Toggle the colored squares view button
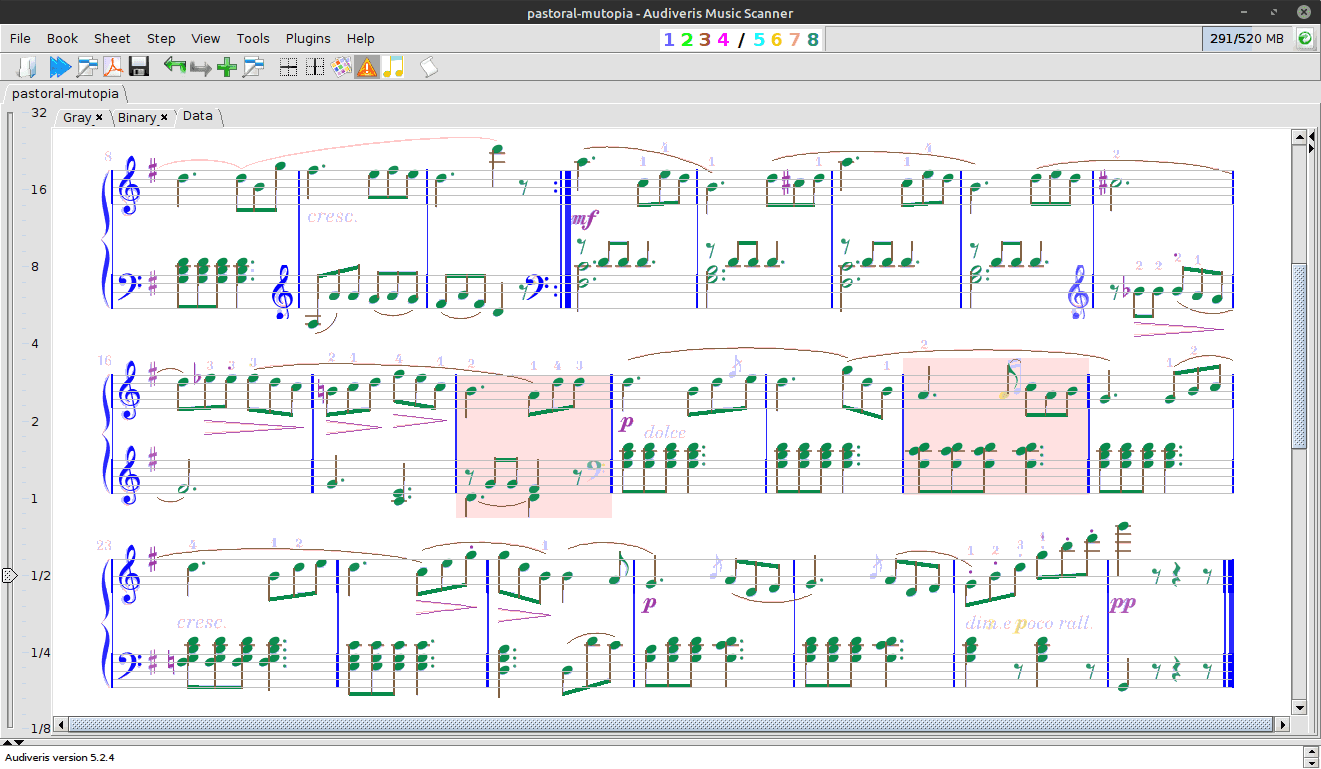The image size is (1321, 769). pyautogui.click(x=341, y=67)
